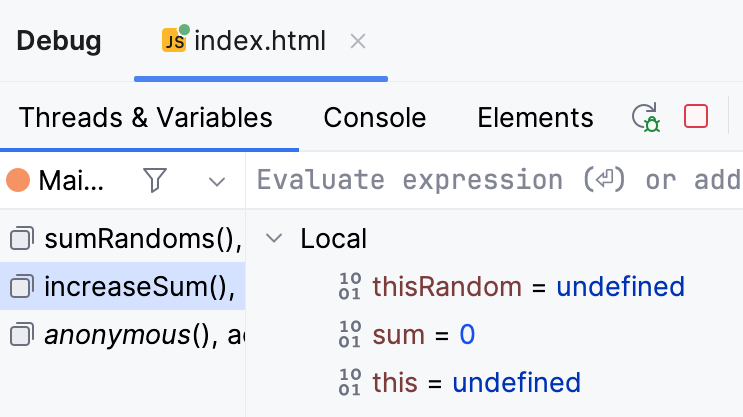Click the sumRandoms() frame icon
743x417 pixels.
tap(20, 238)
